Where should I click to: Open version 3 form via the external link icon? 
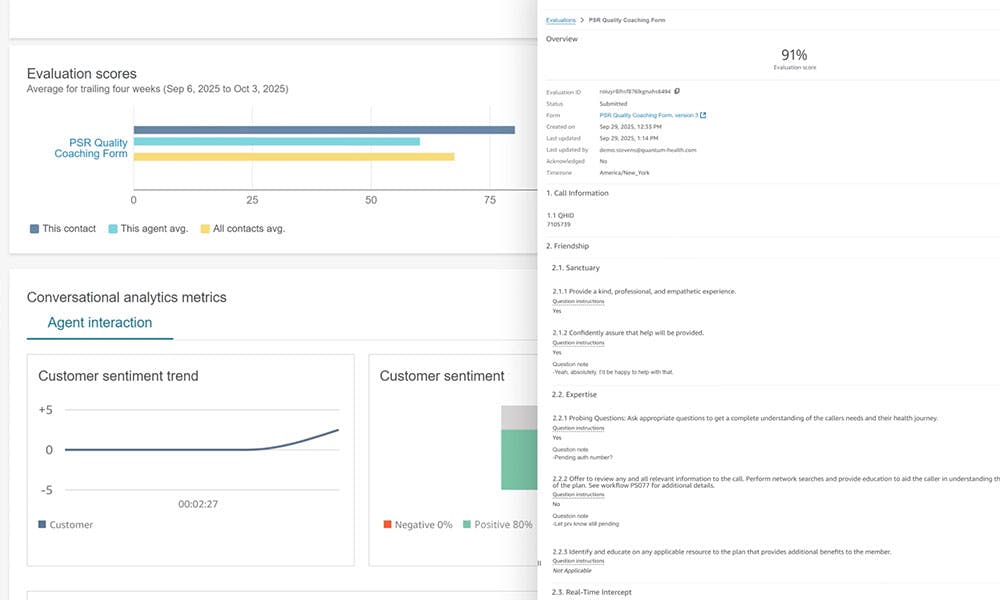[704, 113]
